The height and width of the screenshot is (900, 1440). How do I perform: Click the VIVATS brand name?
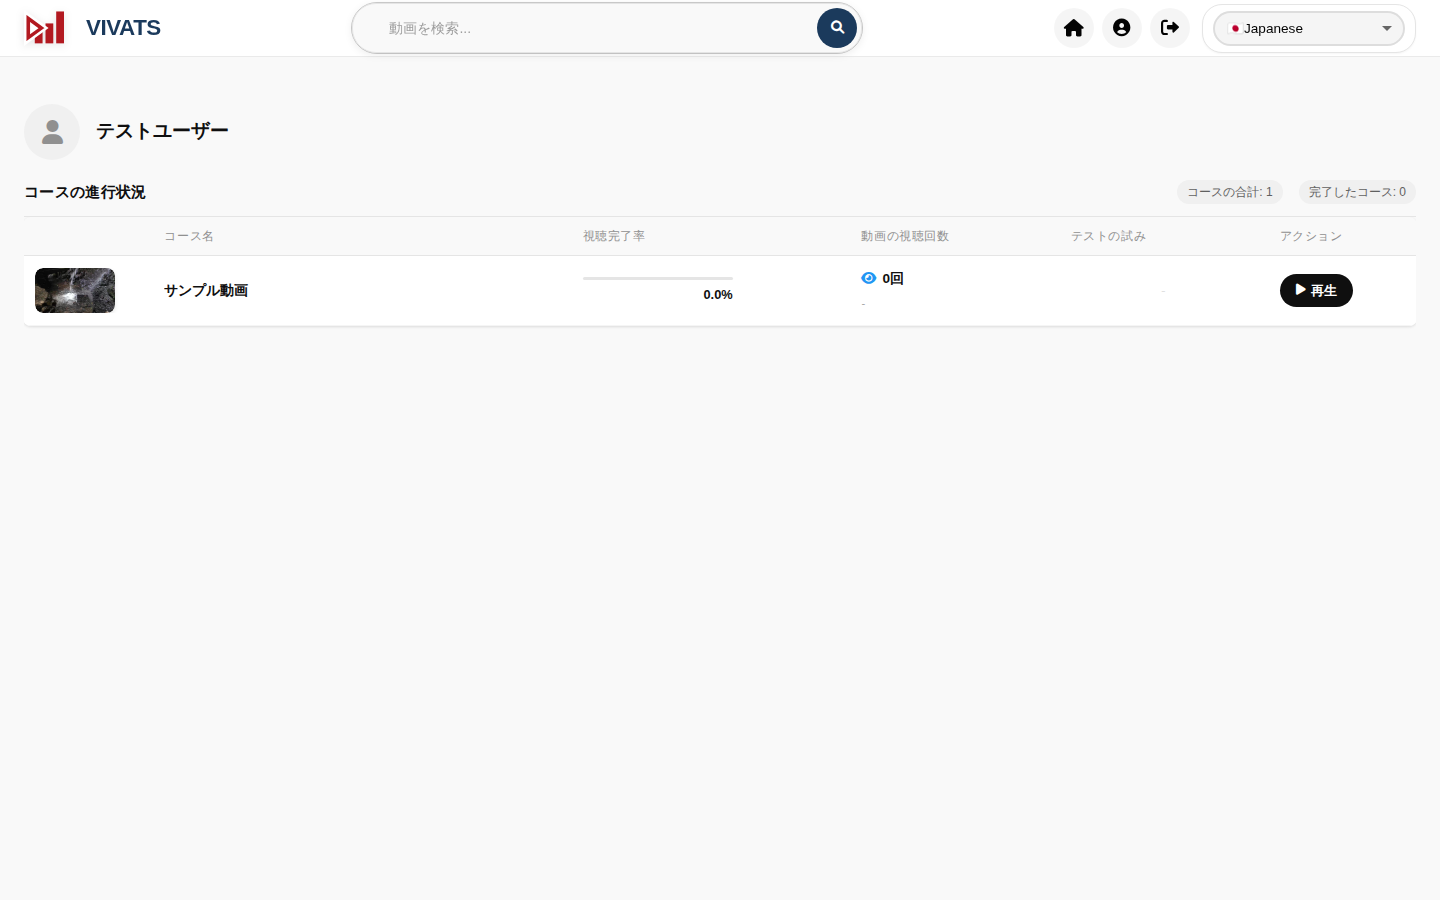(x=123, y=28)
